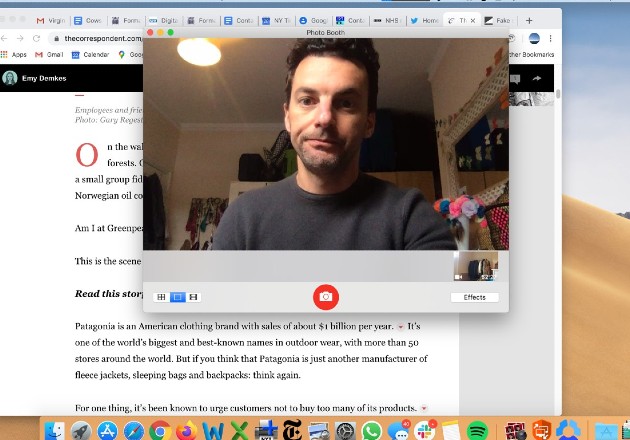Viewport: 630px width, 440px height.
Task: Open the Other Bookmarks folder
Action: click(x=531, y=55)
